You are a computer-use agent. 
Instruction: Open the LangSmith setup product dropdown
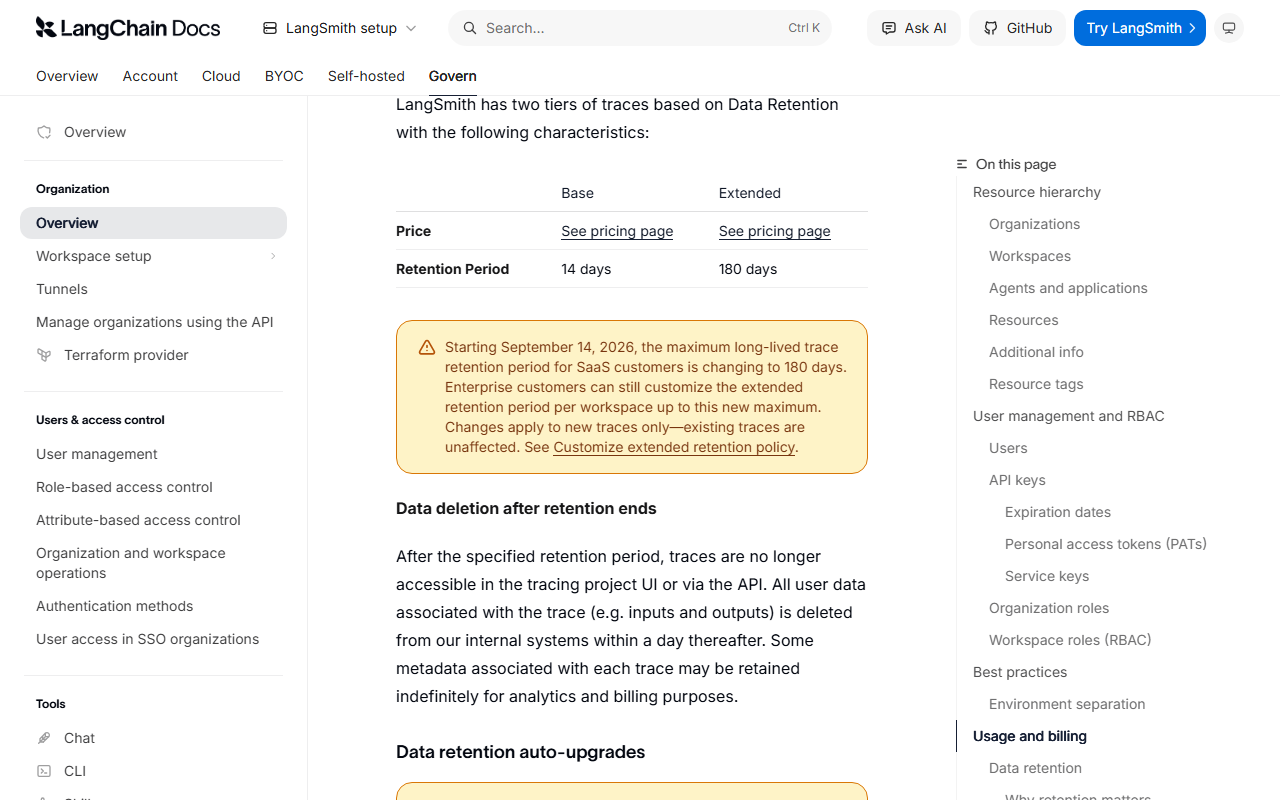tap(340, 28)
